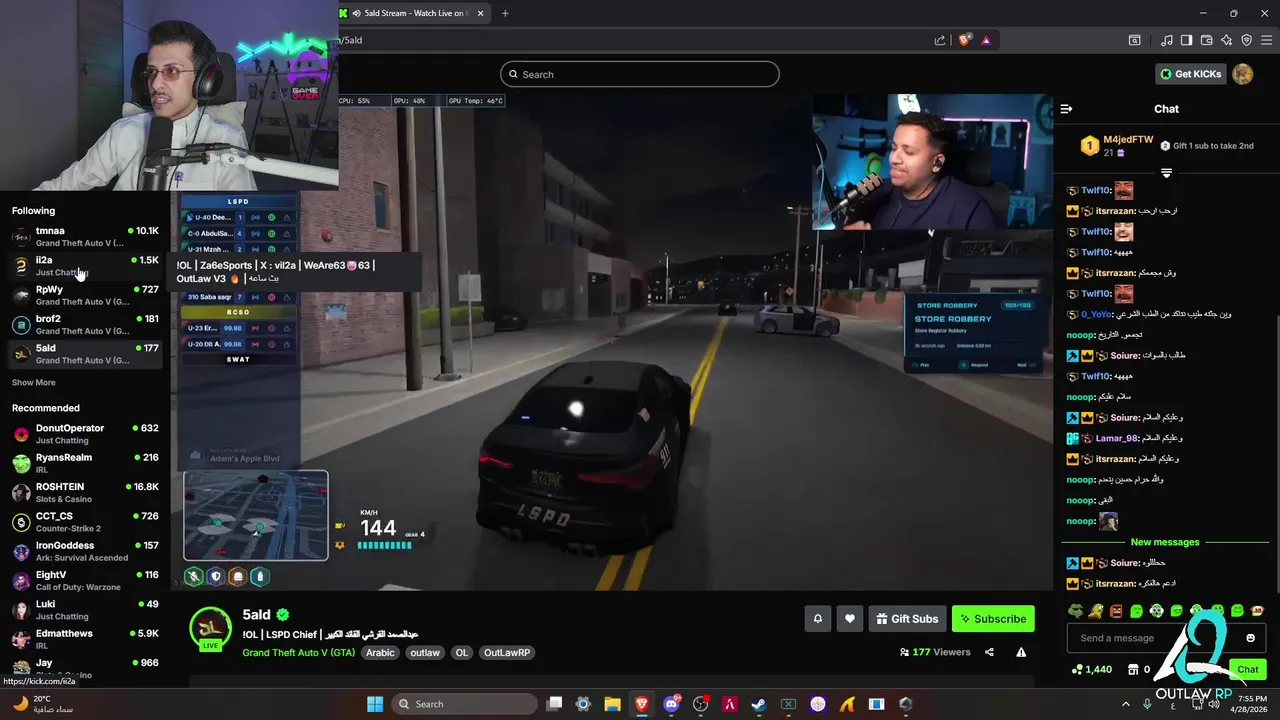Open RpWy channel in Following list

pyautogui.click(x=85, y=295)
